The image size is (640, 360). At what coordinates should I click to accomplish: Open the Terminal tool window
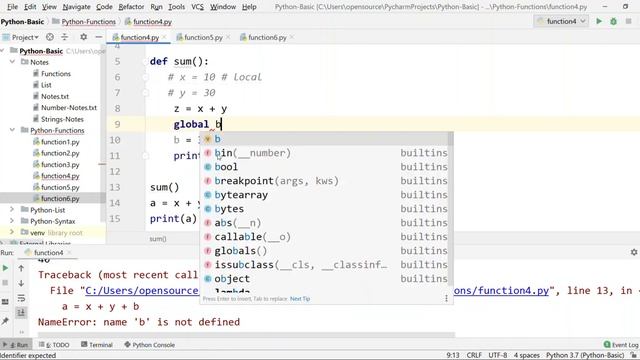click(97, 345)
